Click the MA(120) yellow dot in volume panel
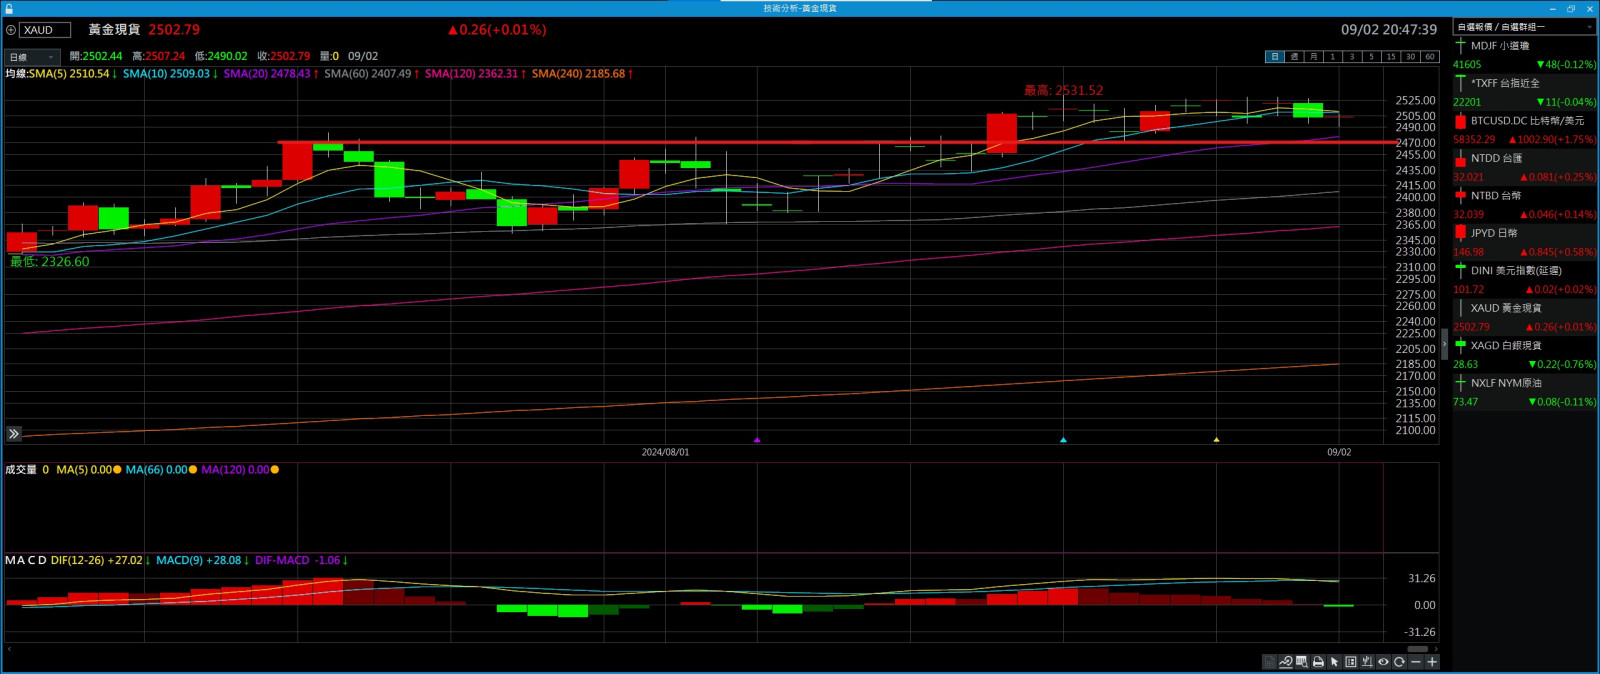The image size is (1600, 674). [275, 470]
